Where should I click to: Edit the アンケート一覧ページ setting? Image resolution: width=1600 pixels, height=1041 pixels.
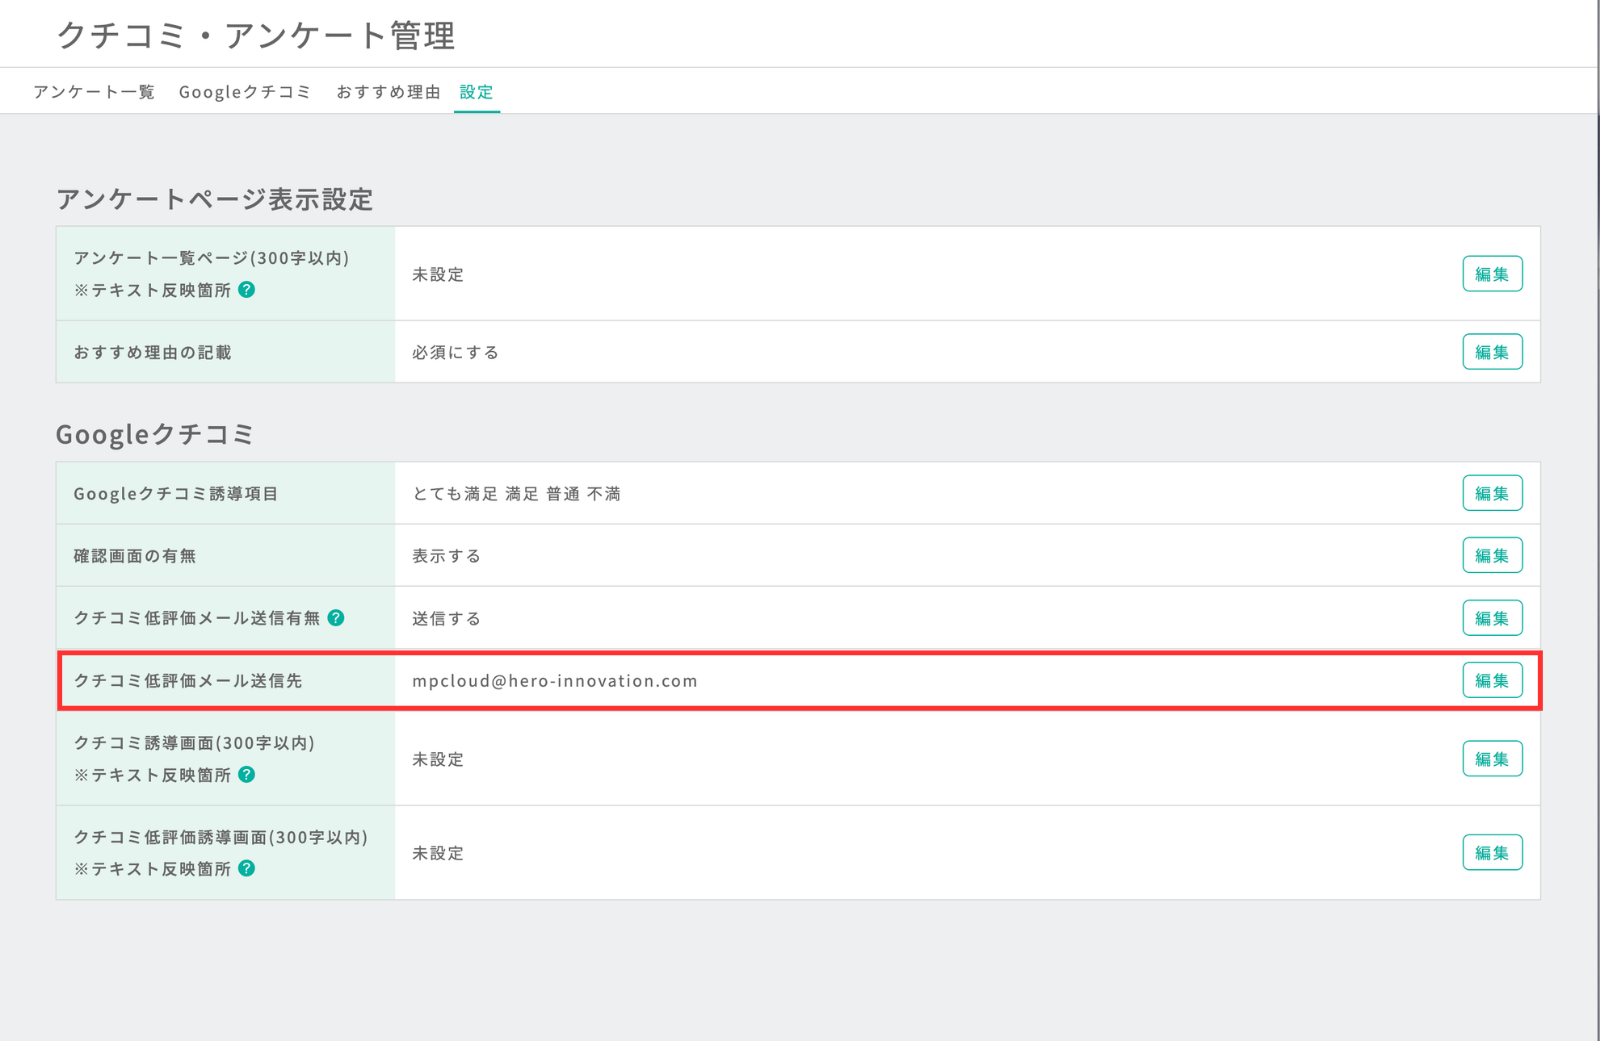[x=1492, y=274]
